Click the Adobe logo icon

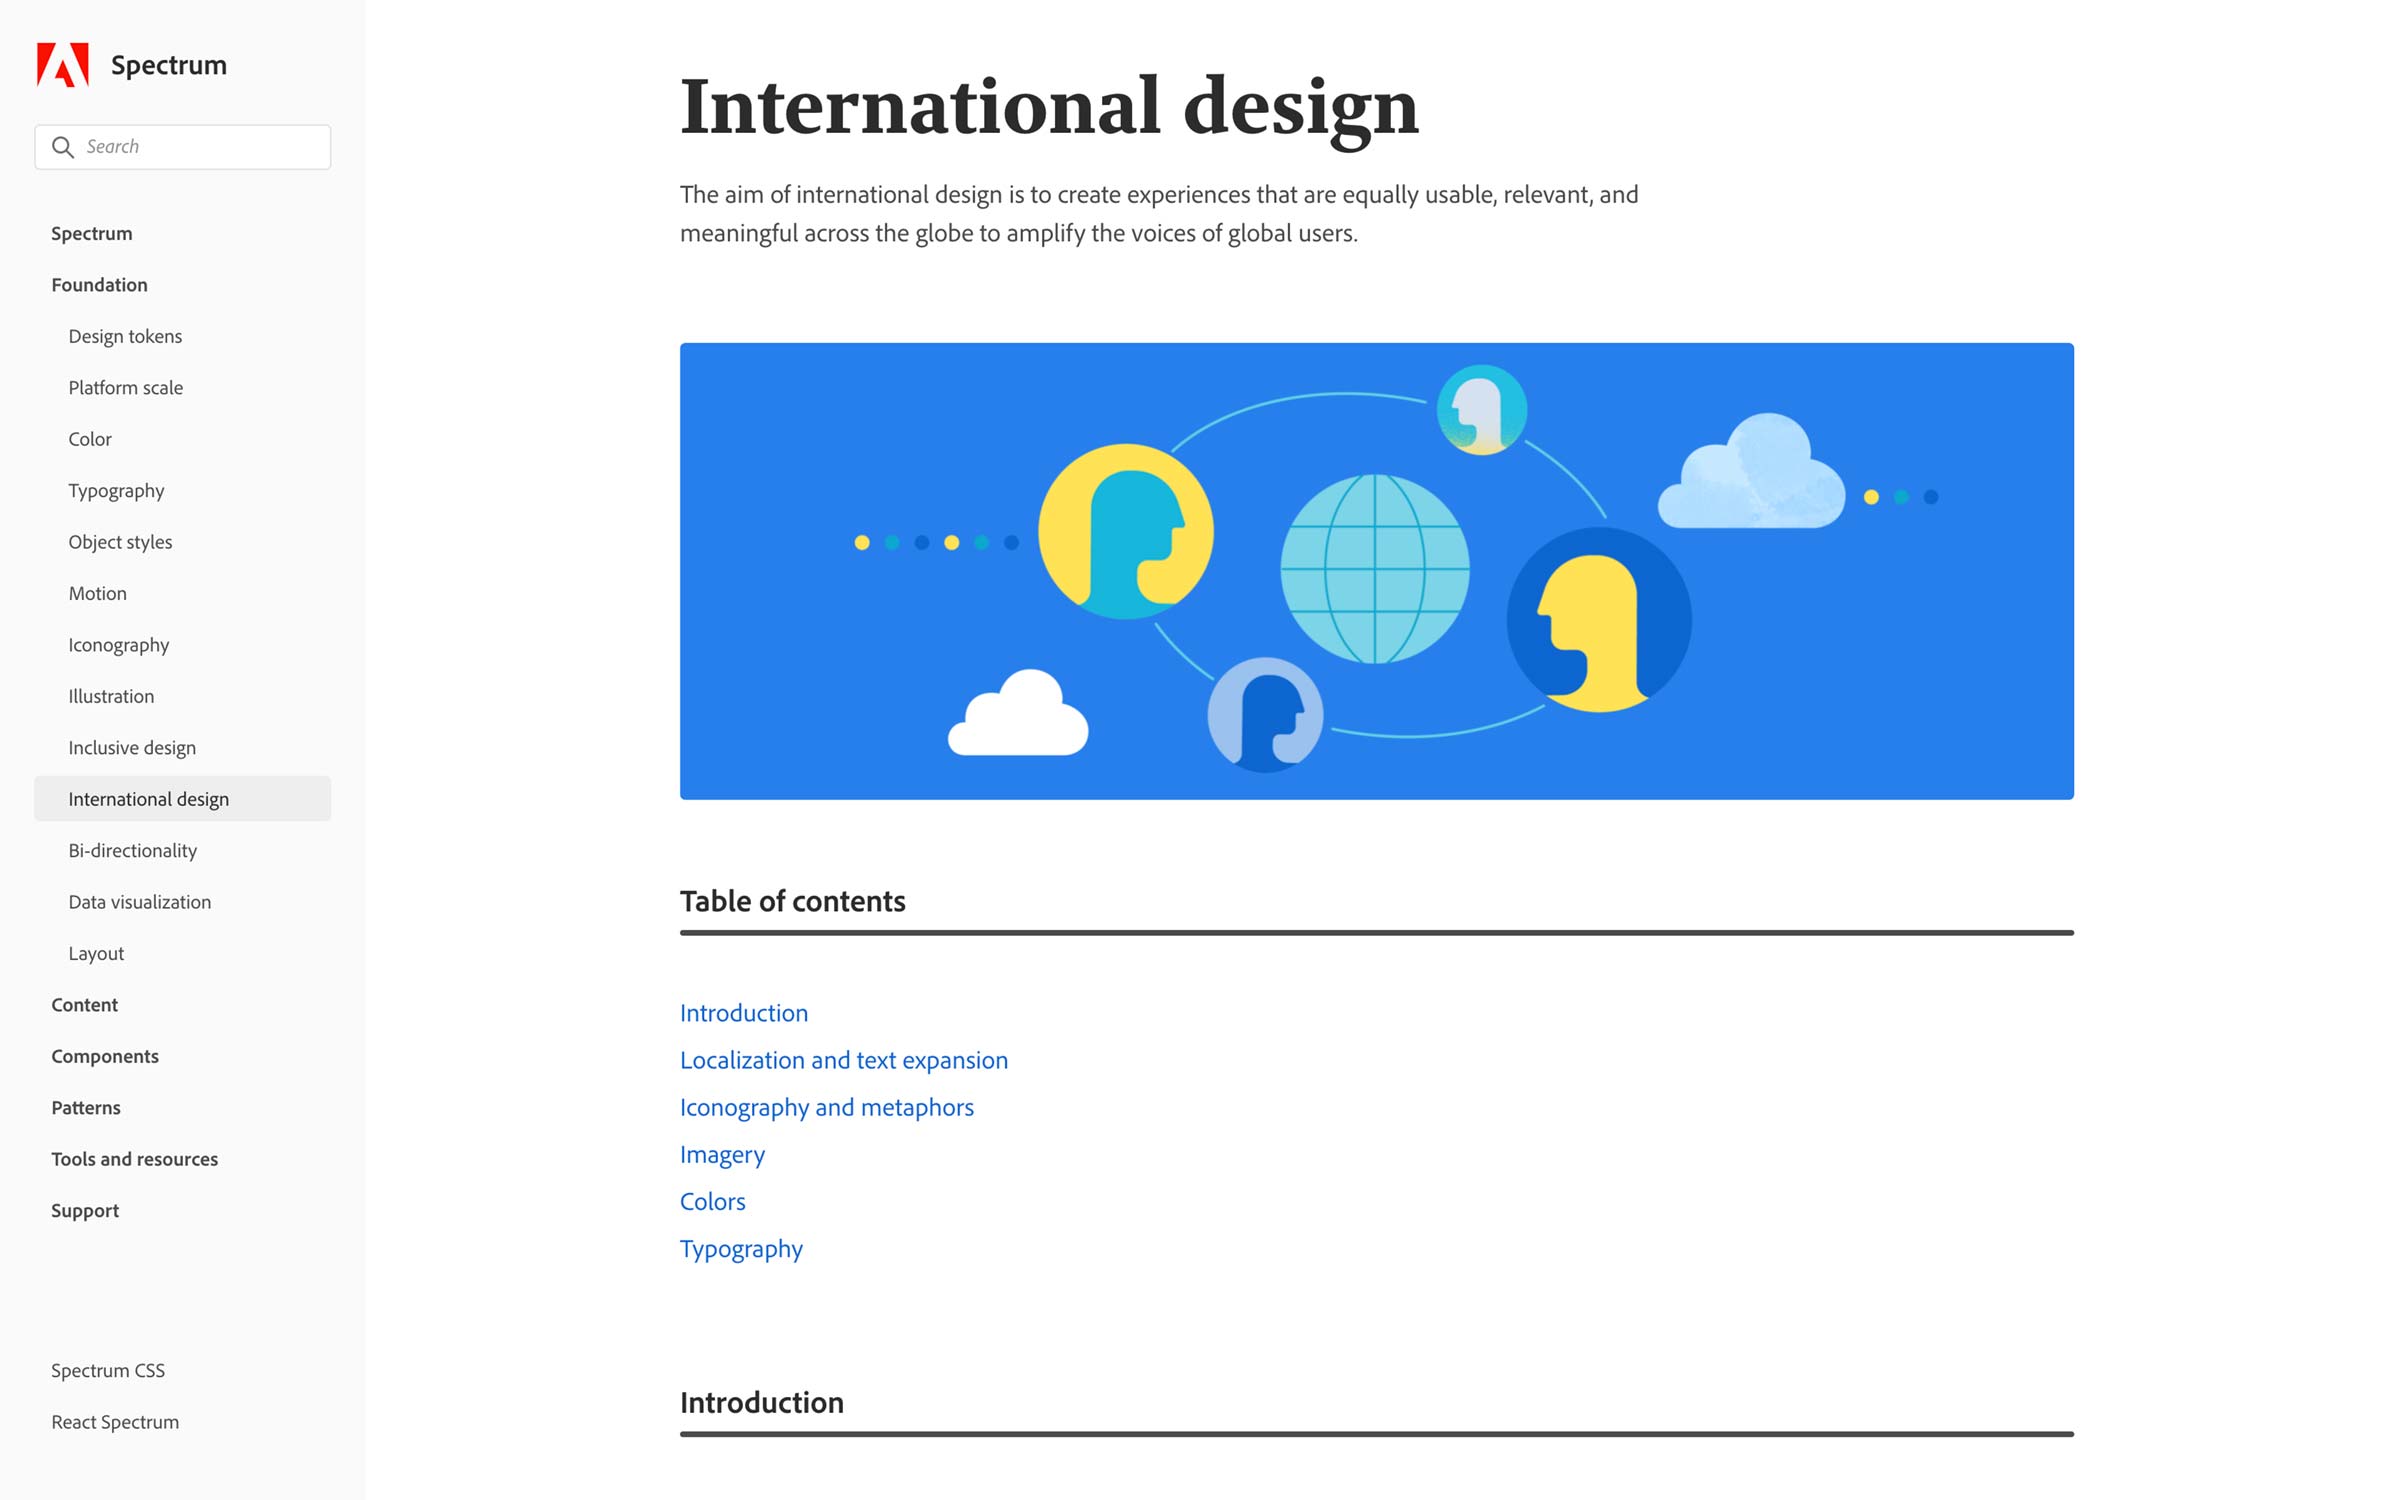pos(63,65)
